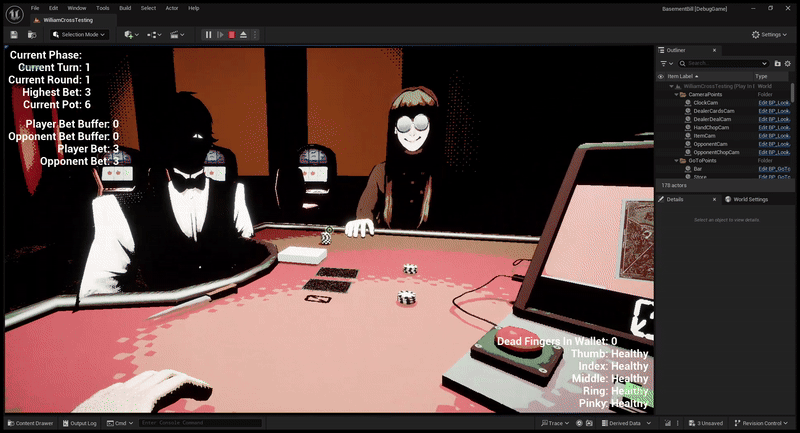Select the DealerDealCam actor
Image resolution: width=800 pixels, height=433 pixels.
tap(712, 119)
